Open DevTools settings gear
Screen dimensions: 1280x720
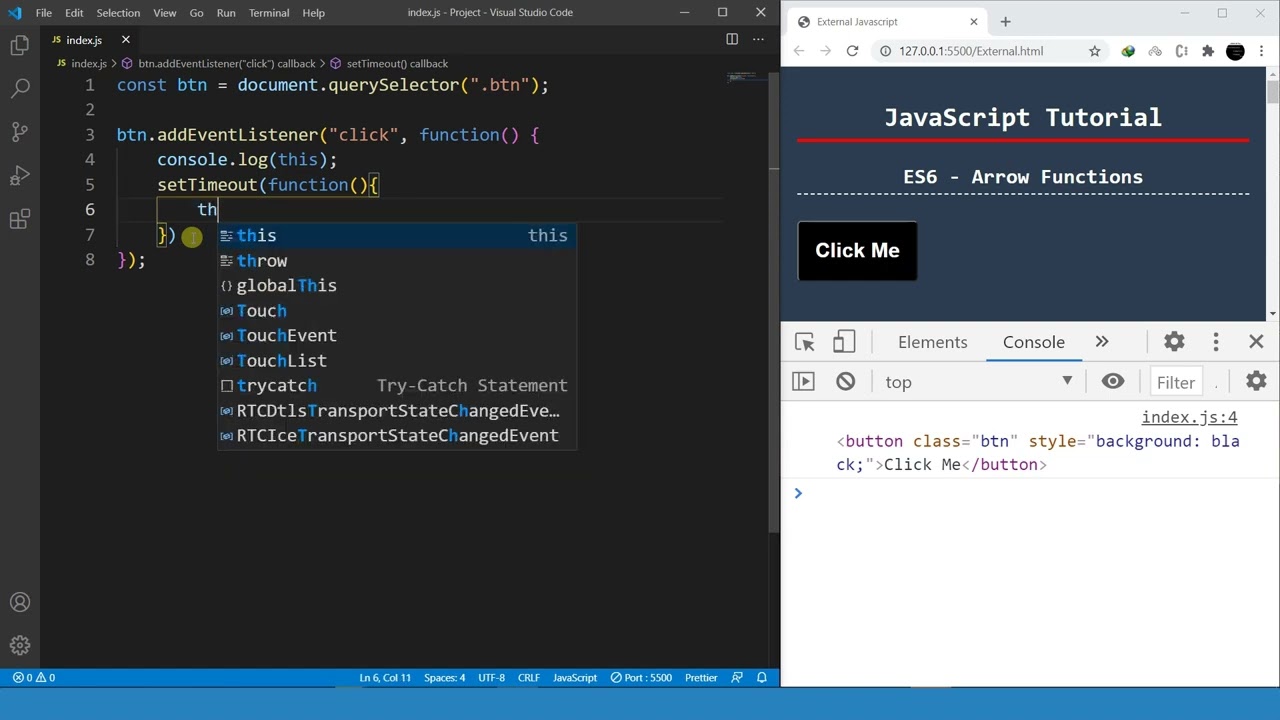click(x=1174, y=342)
